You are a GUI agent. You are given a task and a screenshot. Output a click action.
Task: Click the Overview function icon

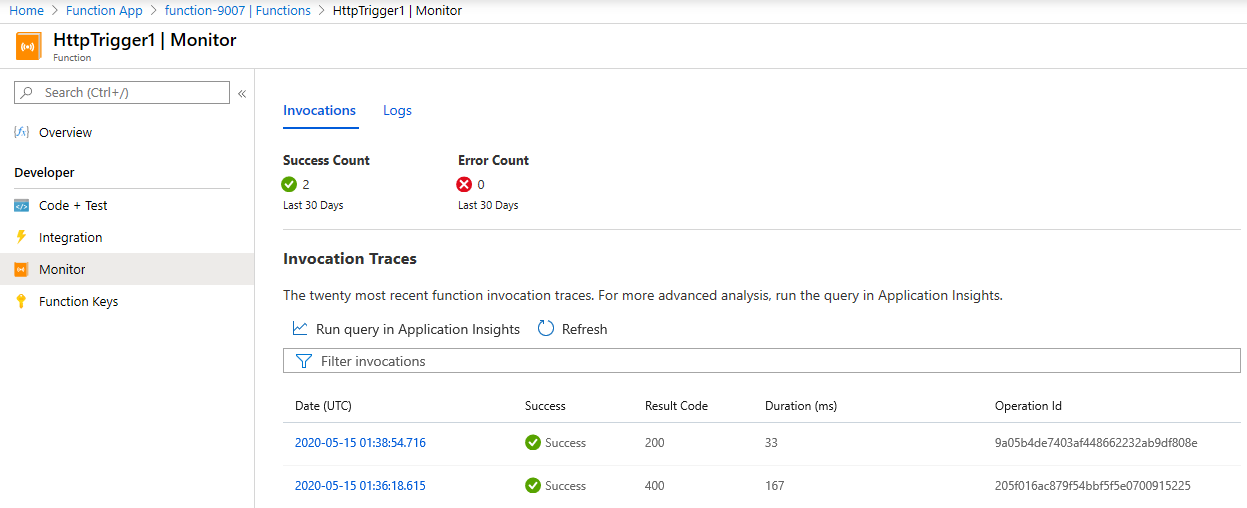click(22, 132)
